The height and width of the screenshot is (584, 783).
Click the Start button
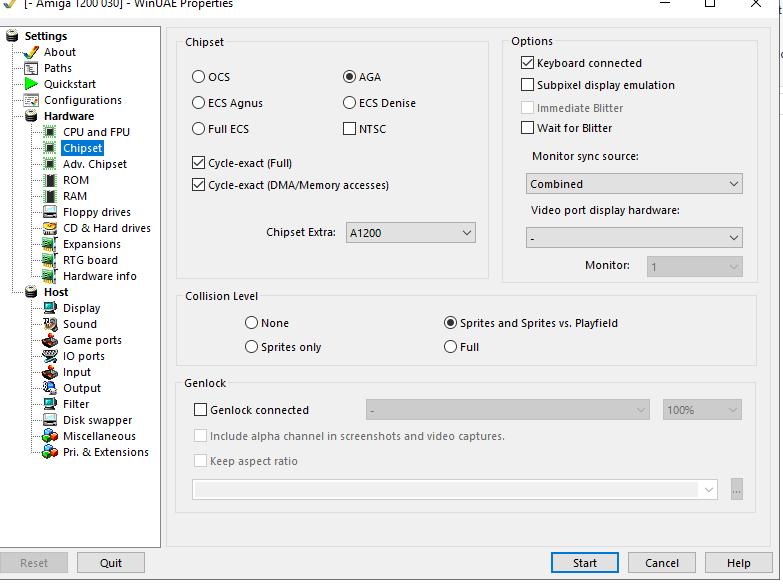coord(585,563)
